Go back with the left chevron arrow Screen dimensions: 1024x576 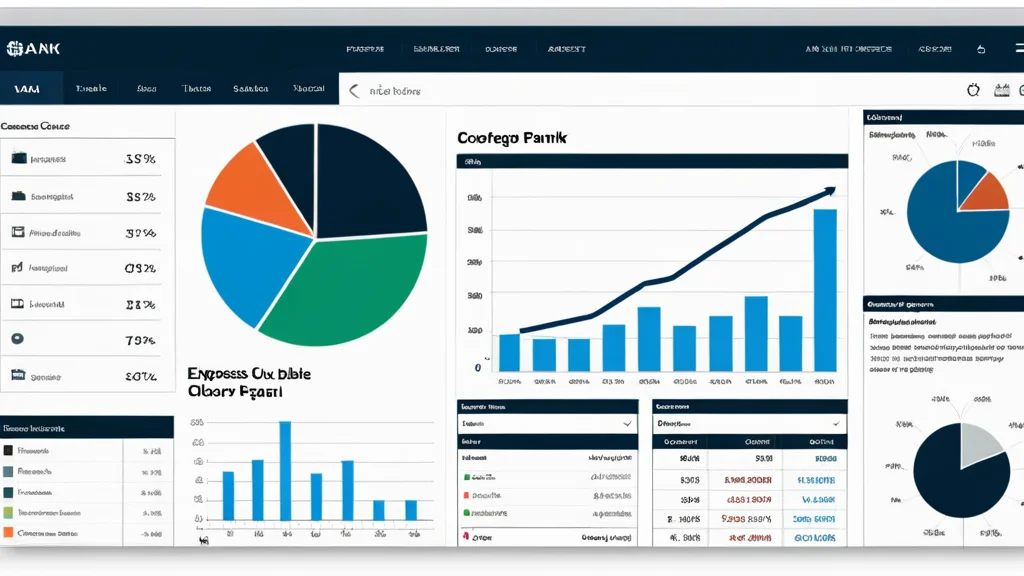354,91
